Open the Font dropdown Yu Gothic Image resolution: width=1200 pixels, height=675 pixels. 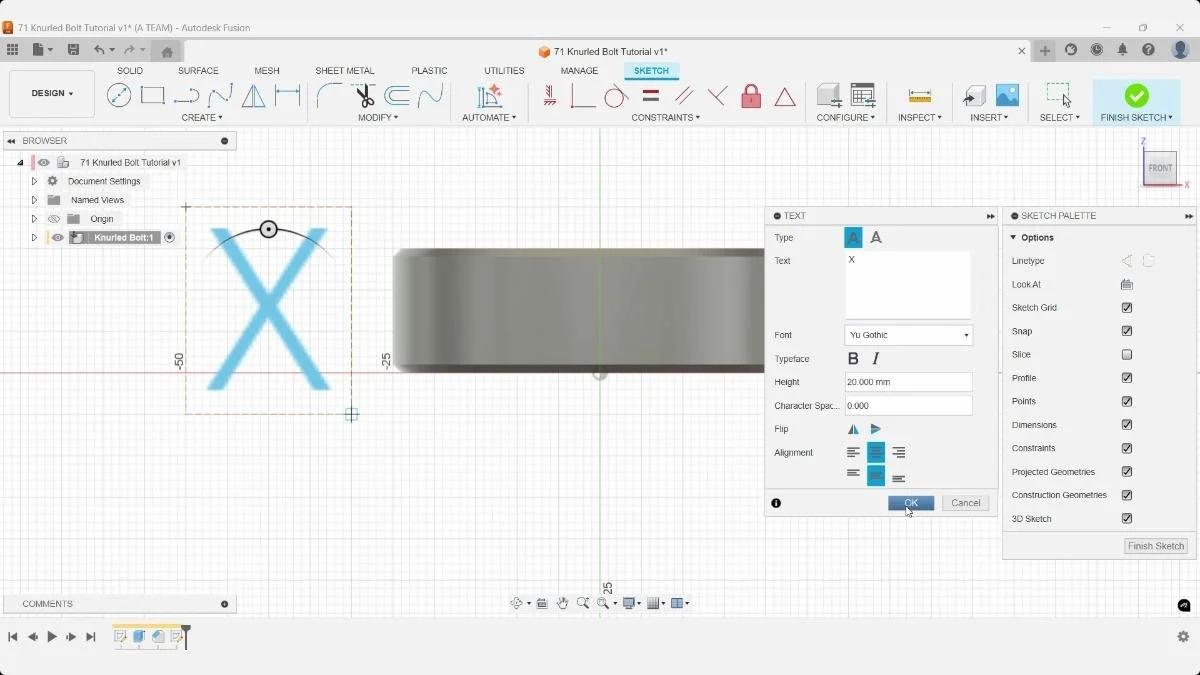click(x=909, y=335)
